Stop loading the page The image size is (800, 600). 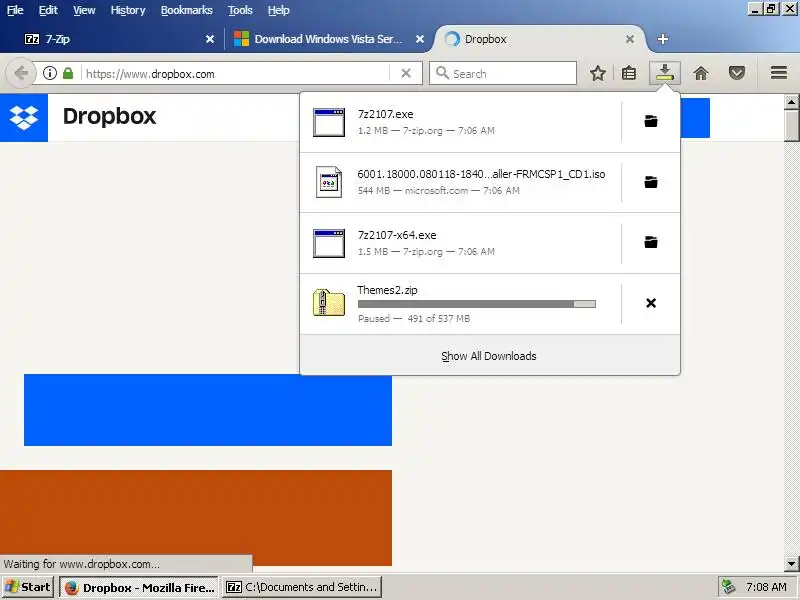(406, 73)
